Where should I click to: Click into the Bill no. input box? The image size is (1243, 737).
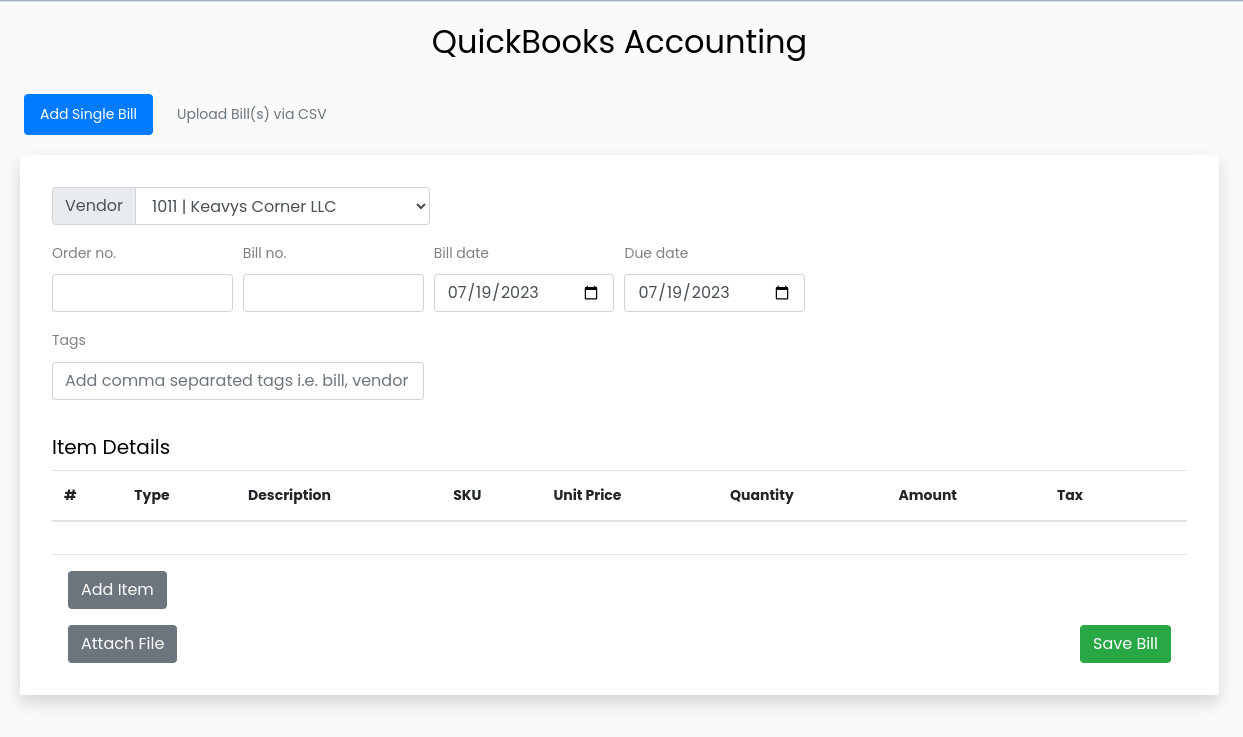(333, 293)
